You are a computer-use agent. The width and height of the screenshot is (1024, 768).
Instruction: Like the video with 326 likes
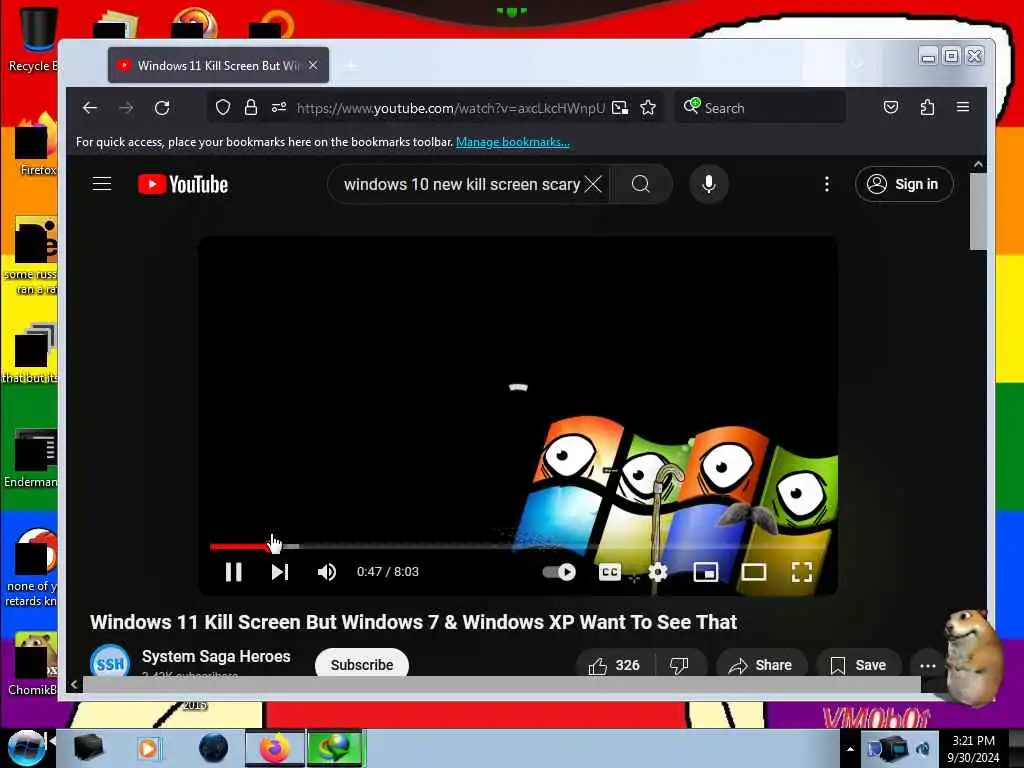pos(614,665)
